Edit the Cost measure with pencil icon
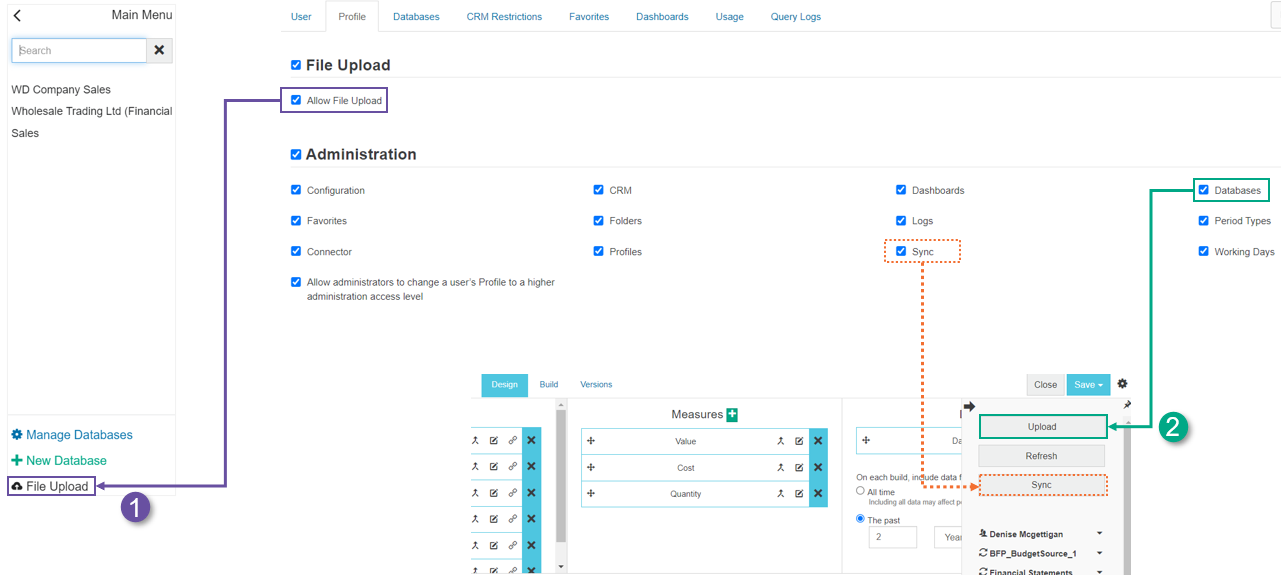 (x=799, y=468)
